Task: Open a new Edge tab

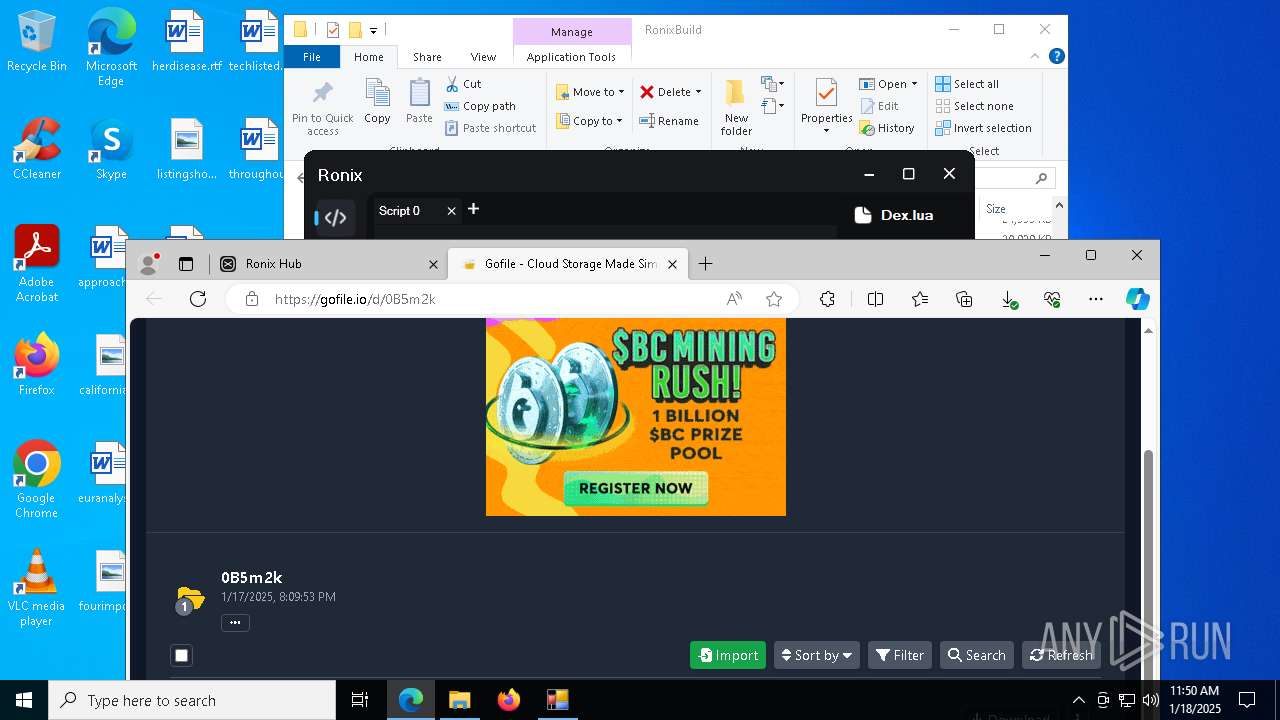Action: tap(705, 264)
